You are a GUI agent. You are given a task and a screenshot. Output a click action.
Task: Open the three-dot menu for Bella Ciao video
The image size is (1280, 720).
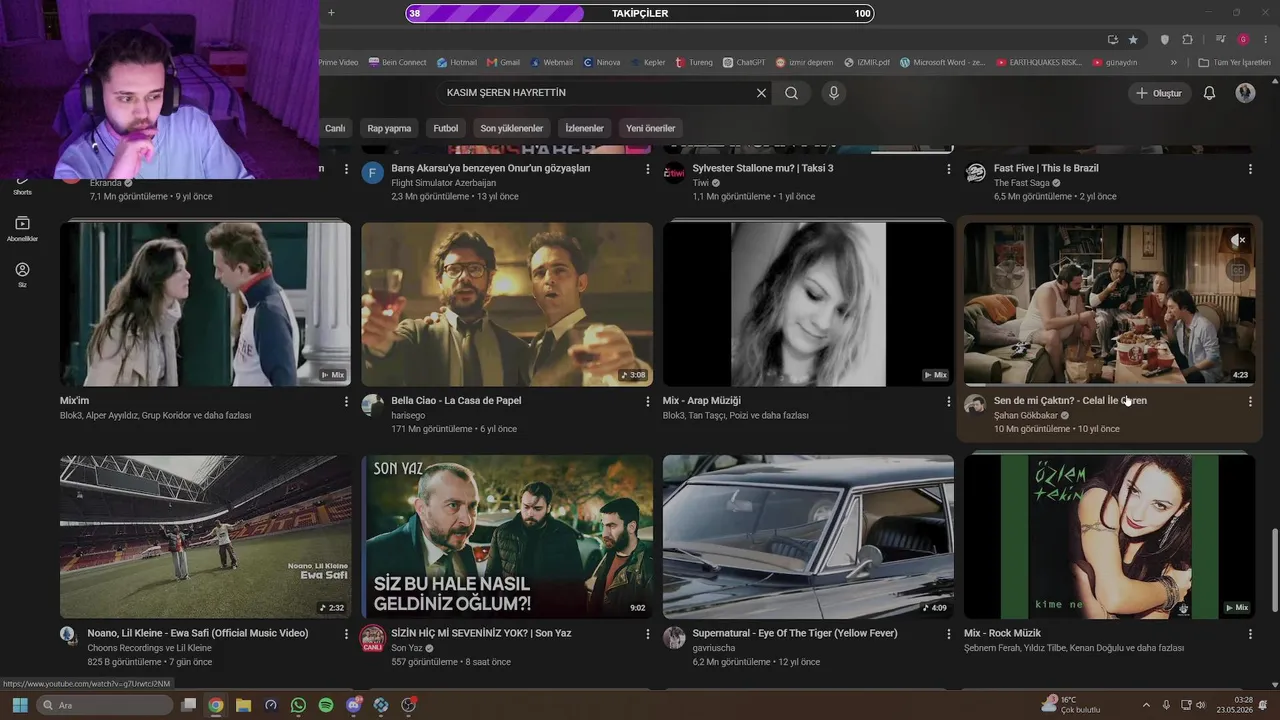click(x=647, y=401)
